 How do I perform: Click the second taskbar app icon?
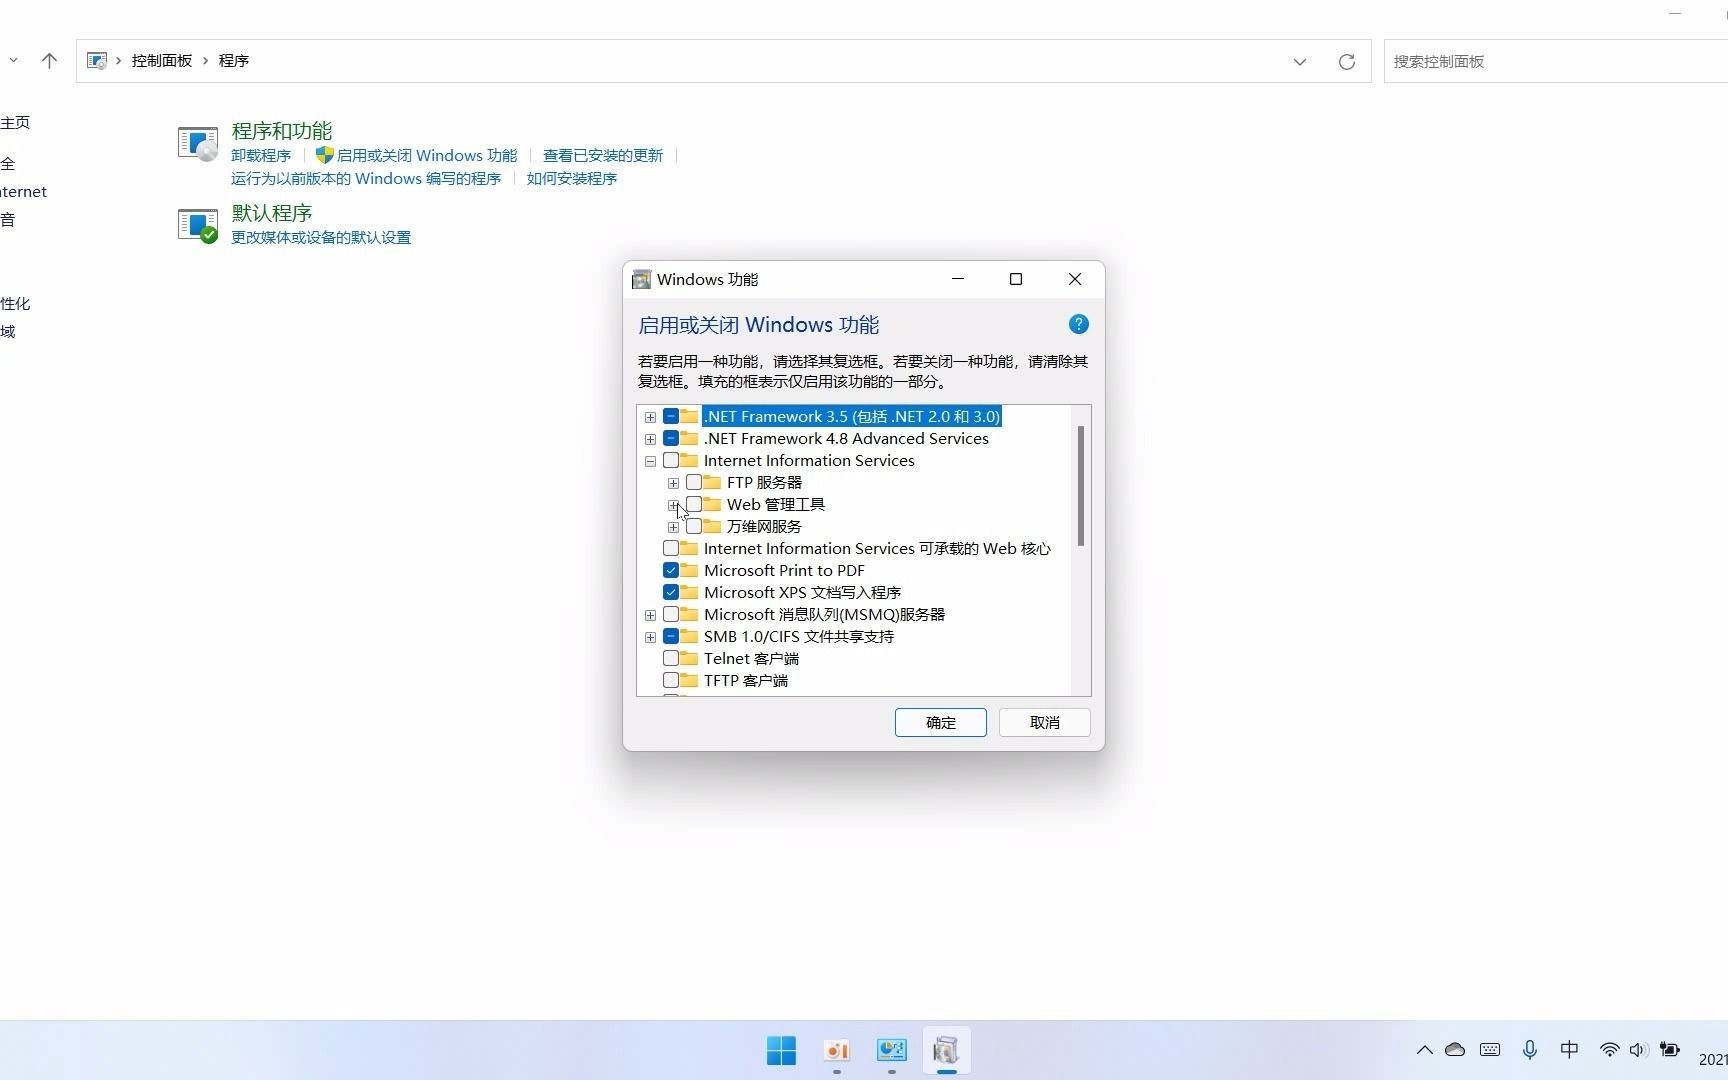837,1050
